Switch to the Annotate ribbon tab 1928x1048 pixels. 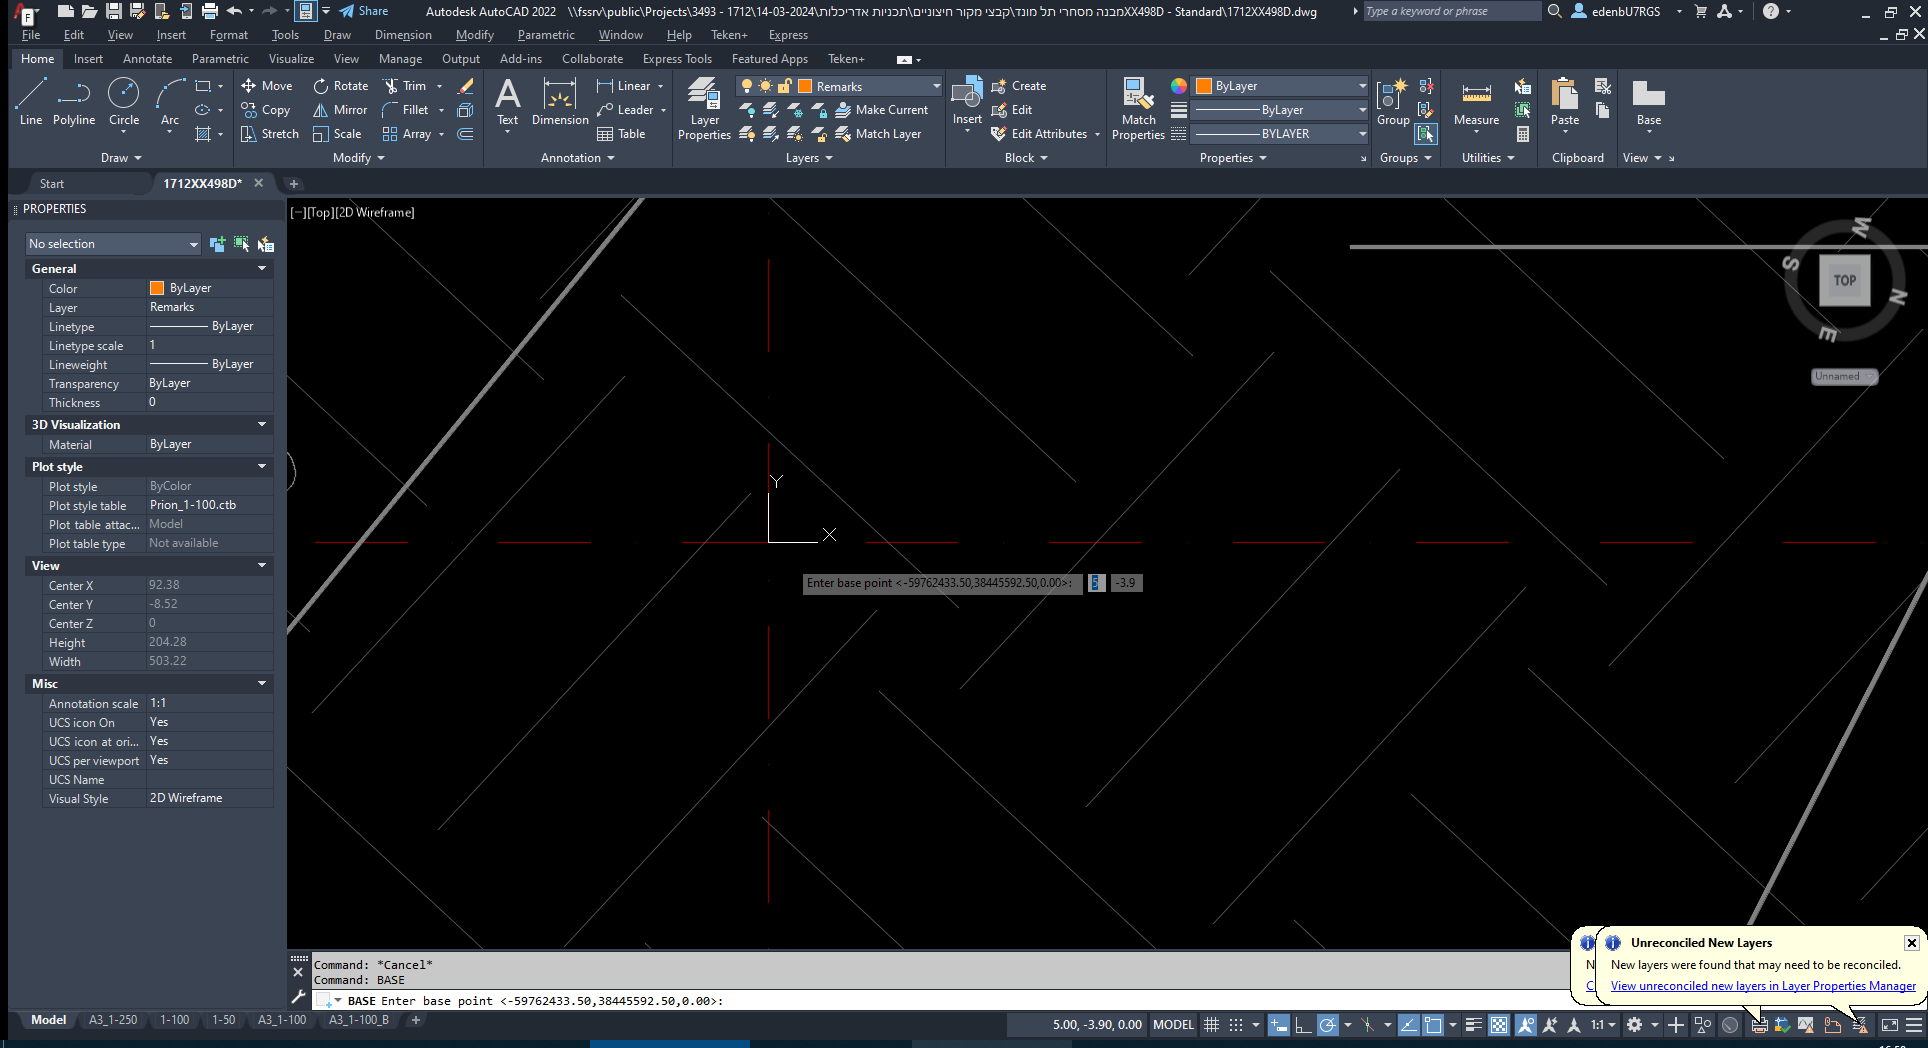(x=147, y=58)
